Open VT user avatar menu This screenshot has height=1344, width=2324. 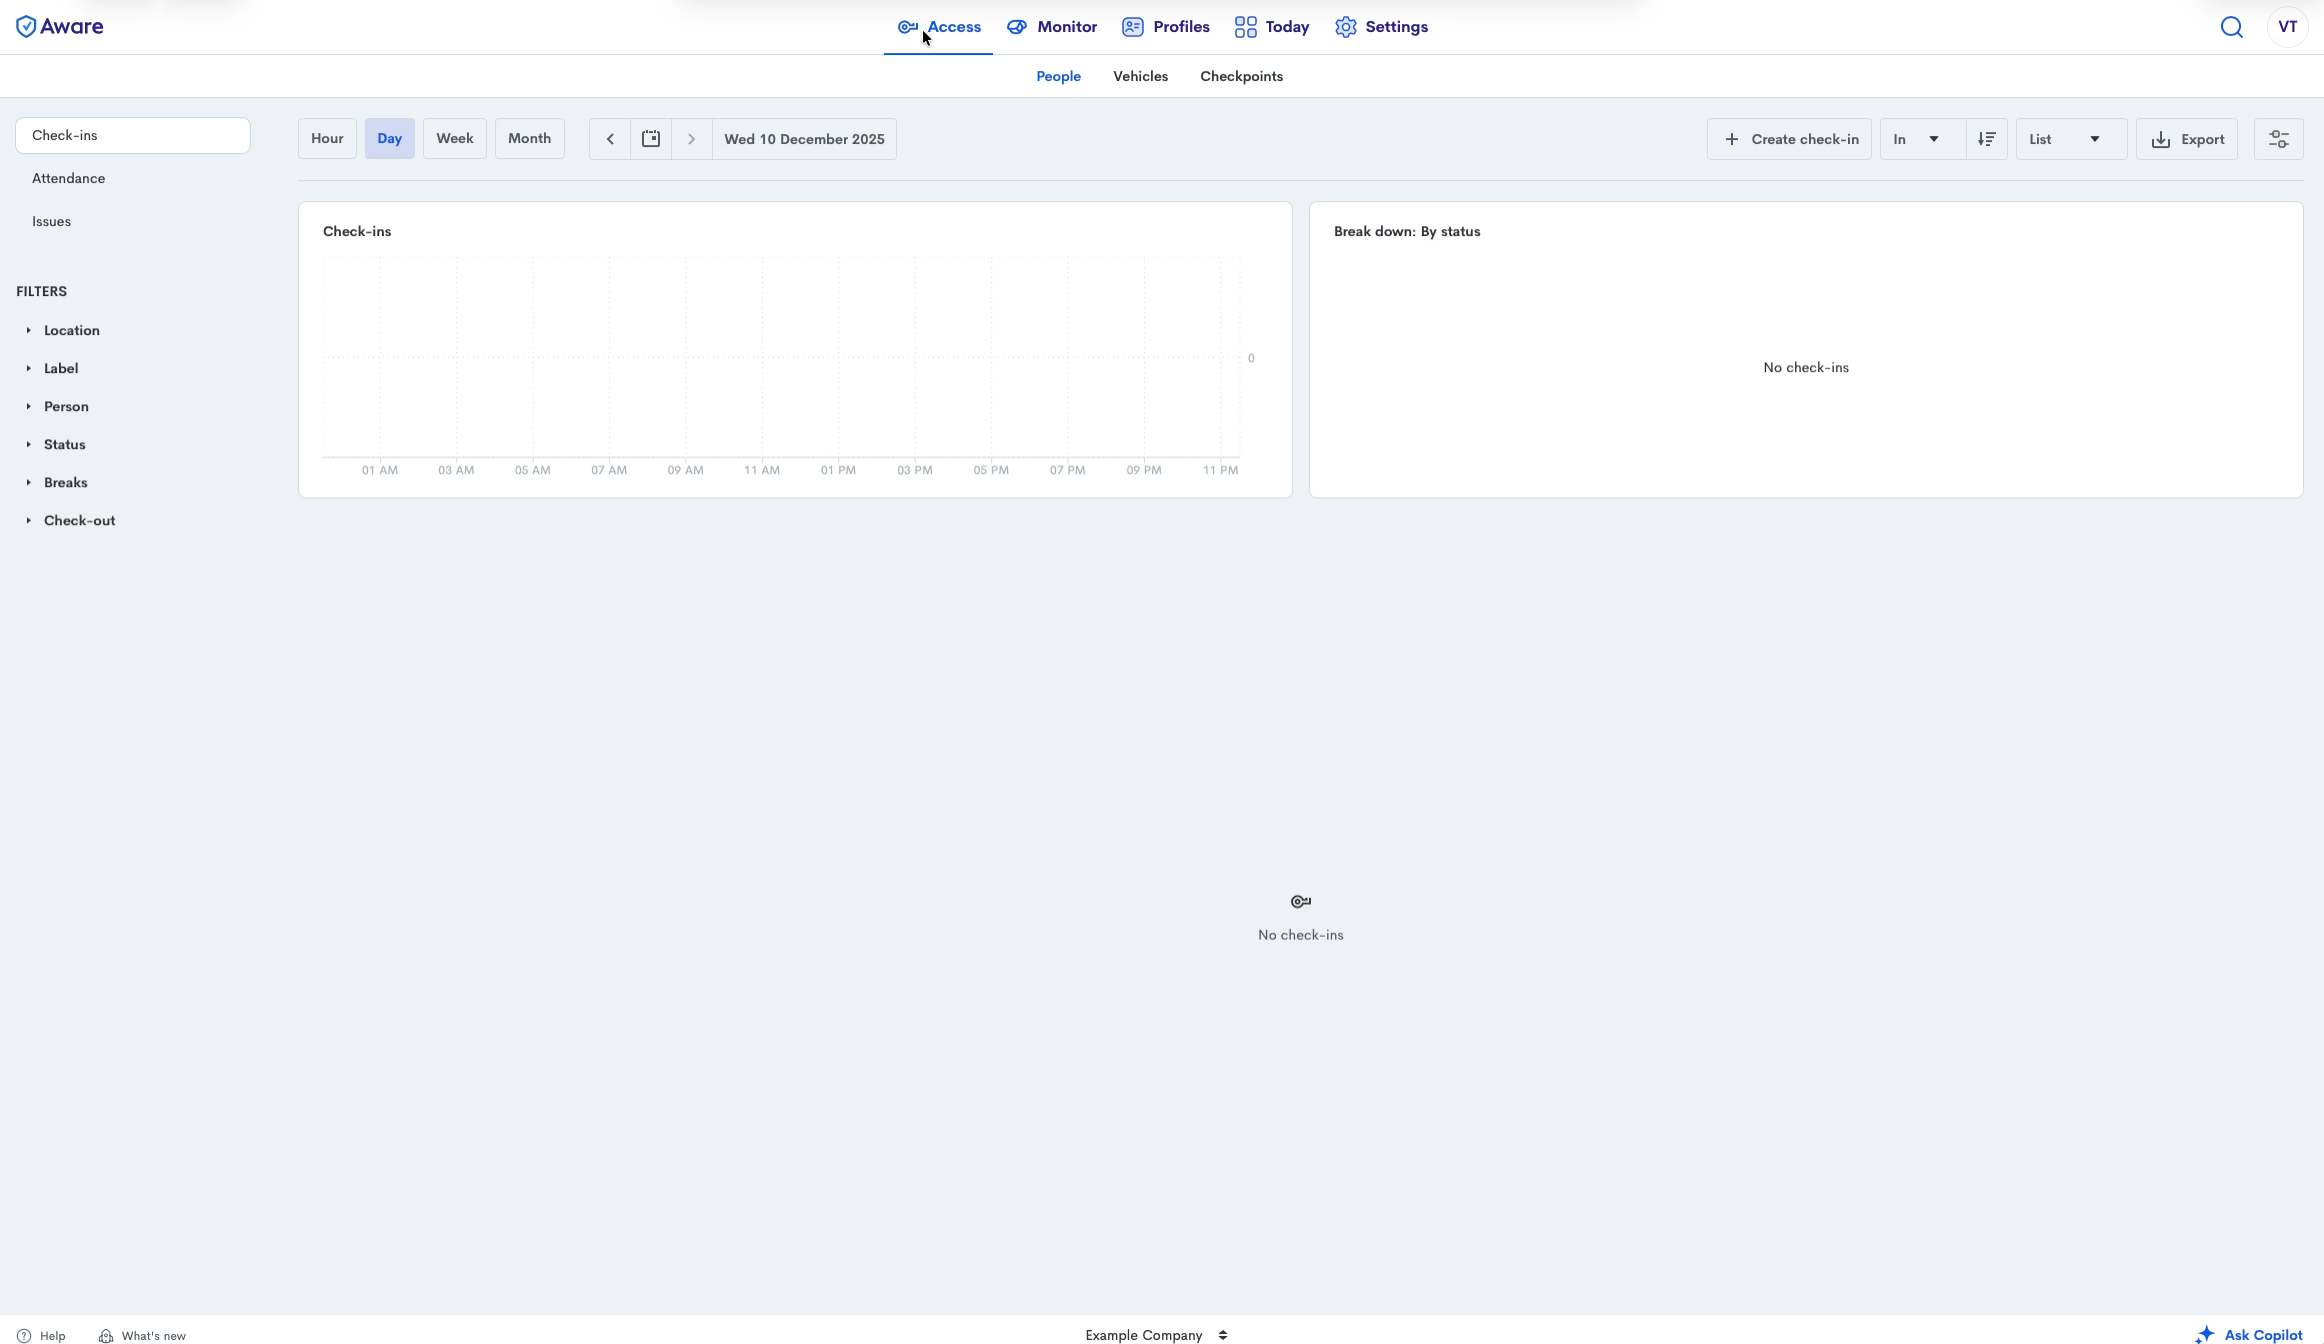(x=2287, y=27)
